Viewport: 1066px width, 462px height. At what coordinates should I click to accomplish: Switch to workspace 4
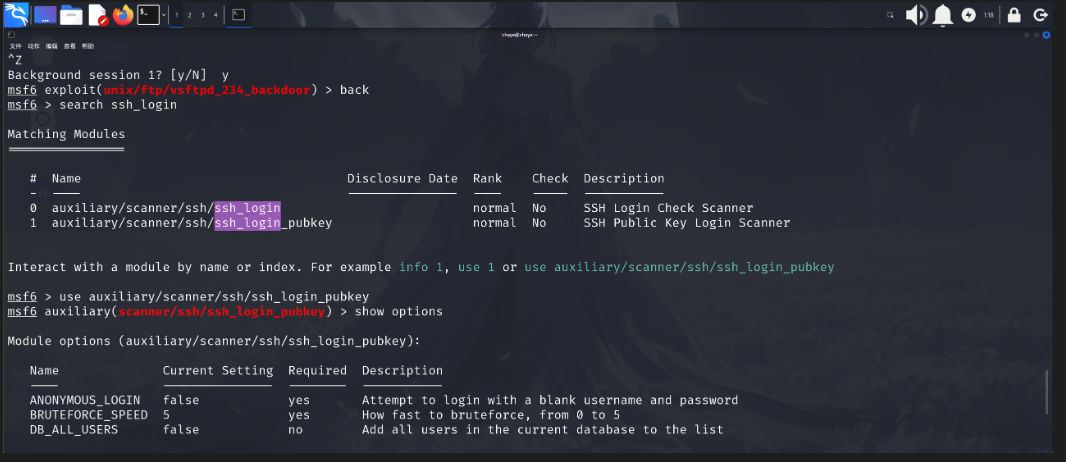(x=216, y=15)
